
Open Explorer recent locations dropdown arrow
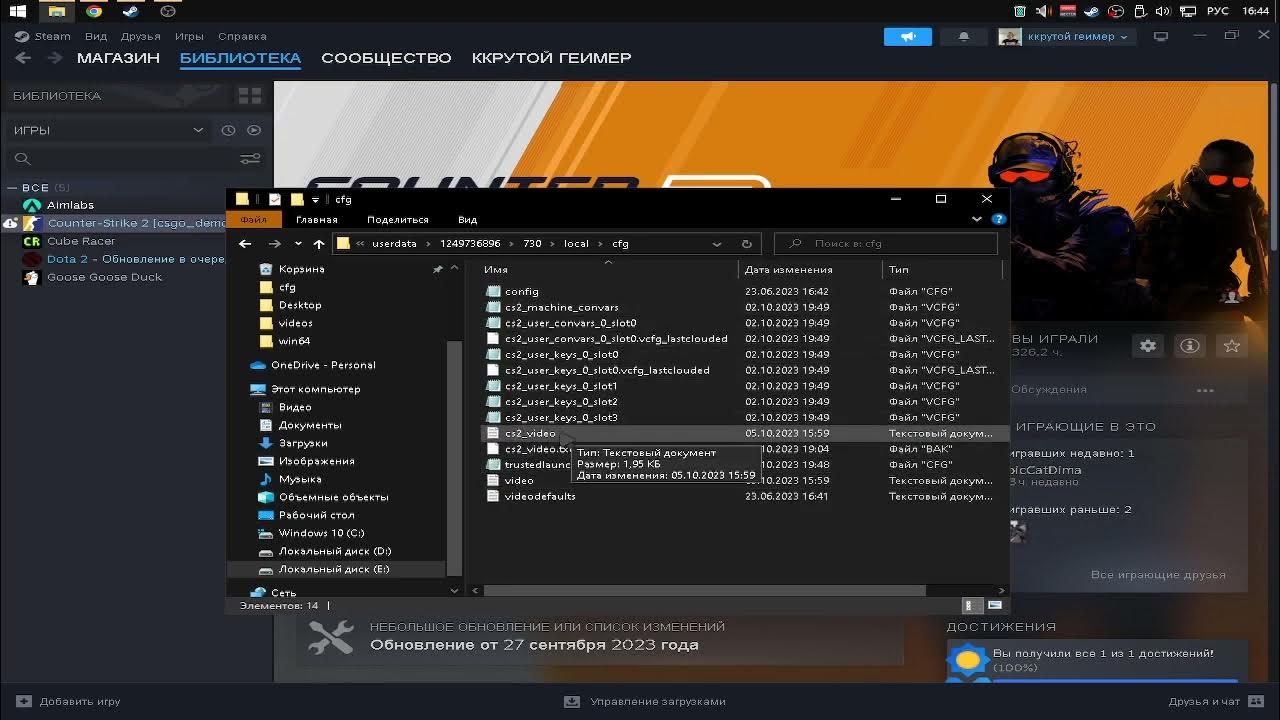298,244
